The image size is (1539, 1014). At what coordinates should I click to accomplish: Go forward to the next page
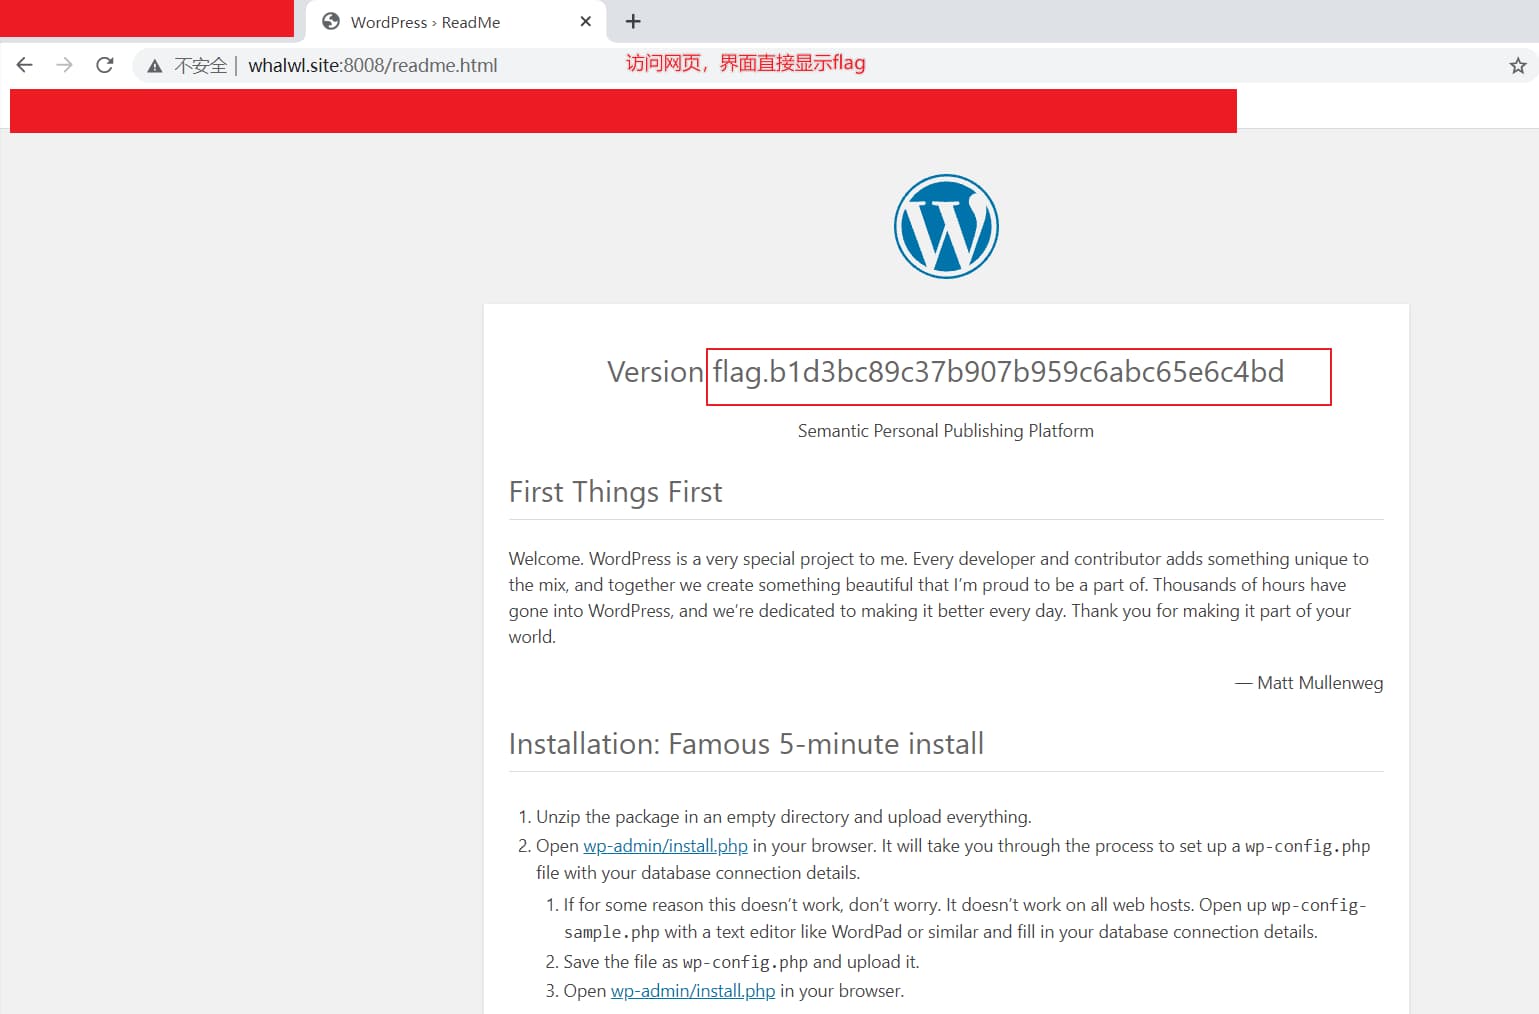pos(65,65)
